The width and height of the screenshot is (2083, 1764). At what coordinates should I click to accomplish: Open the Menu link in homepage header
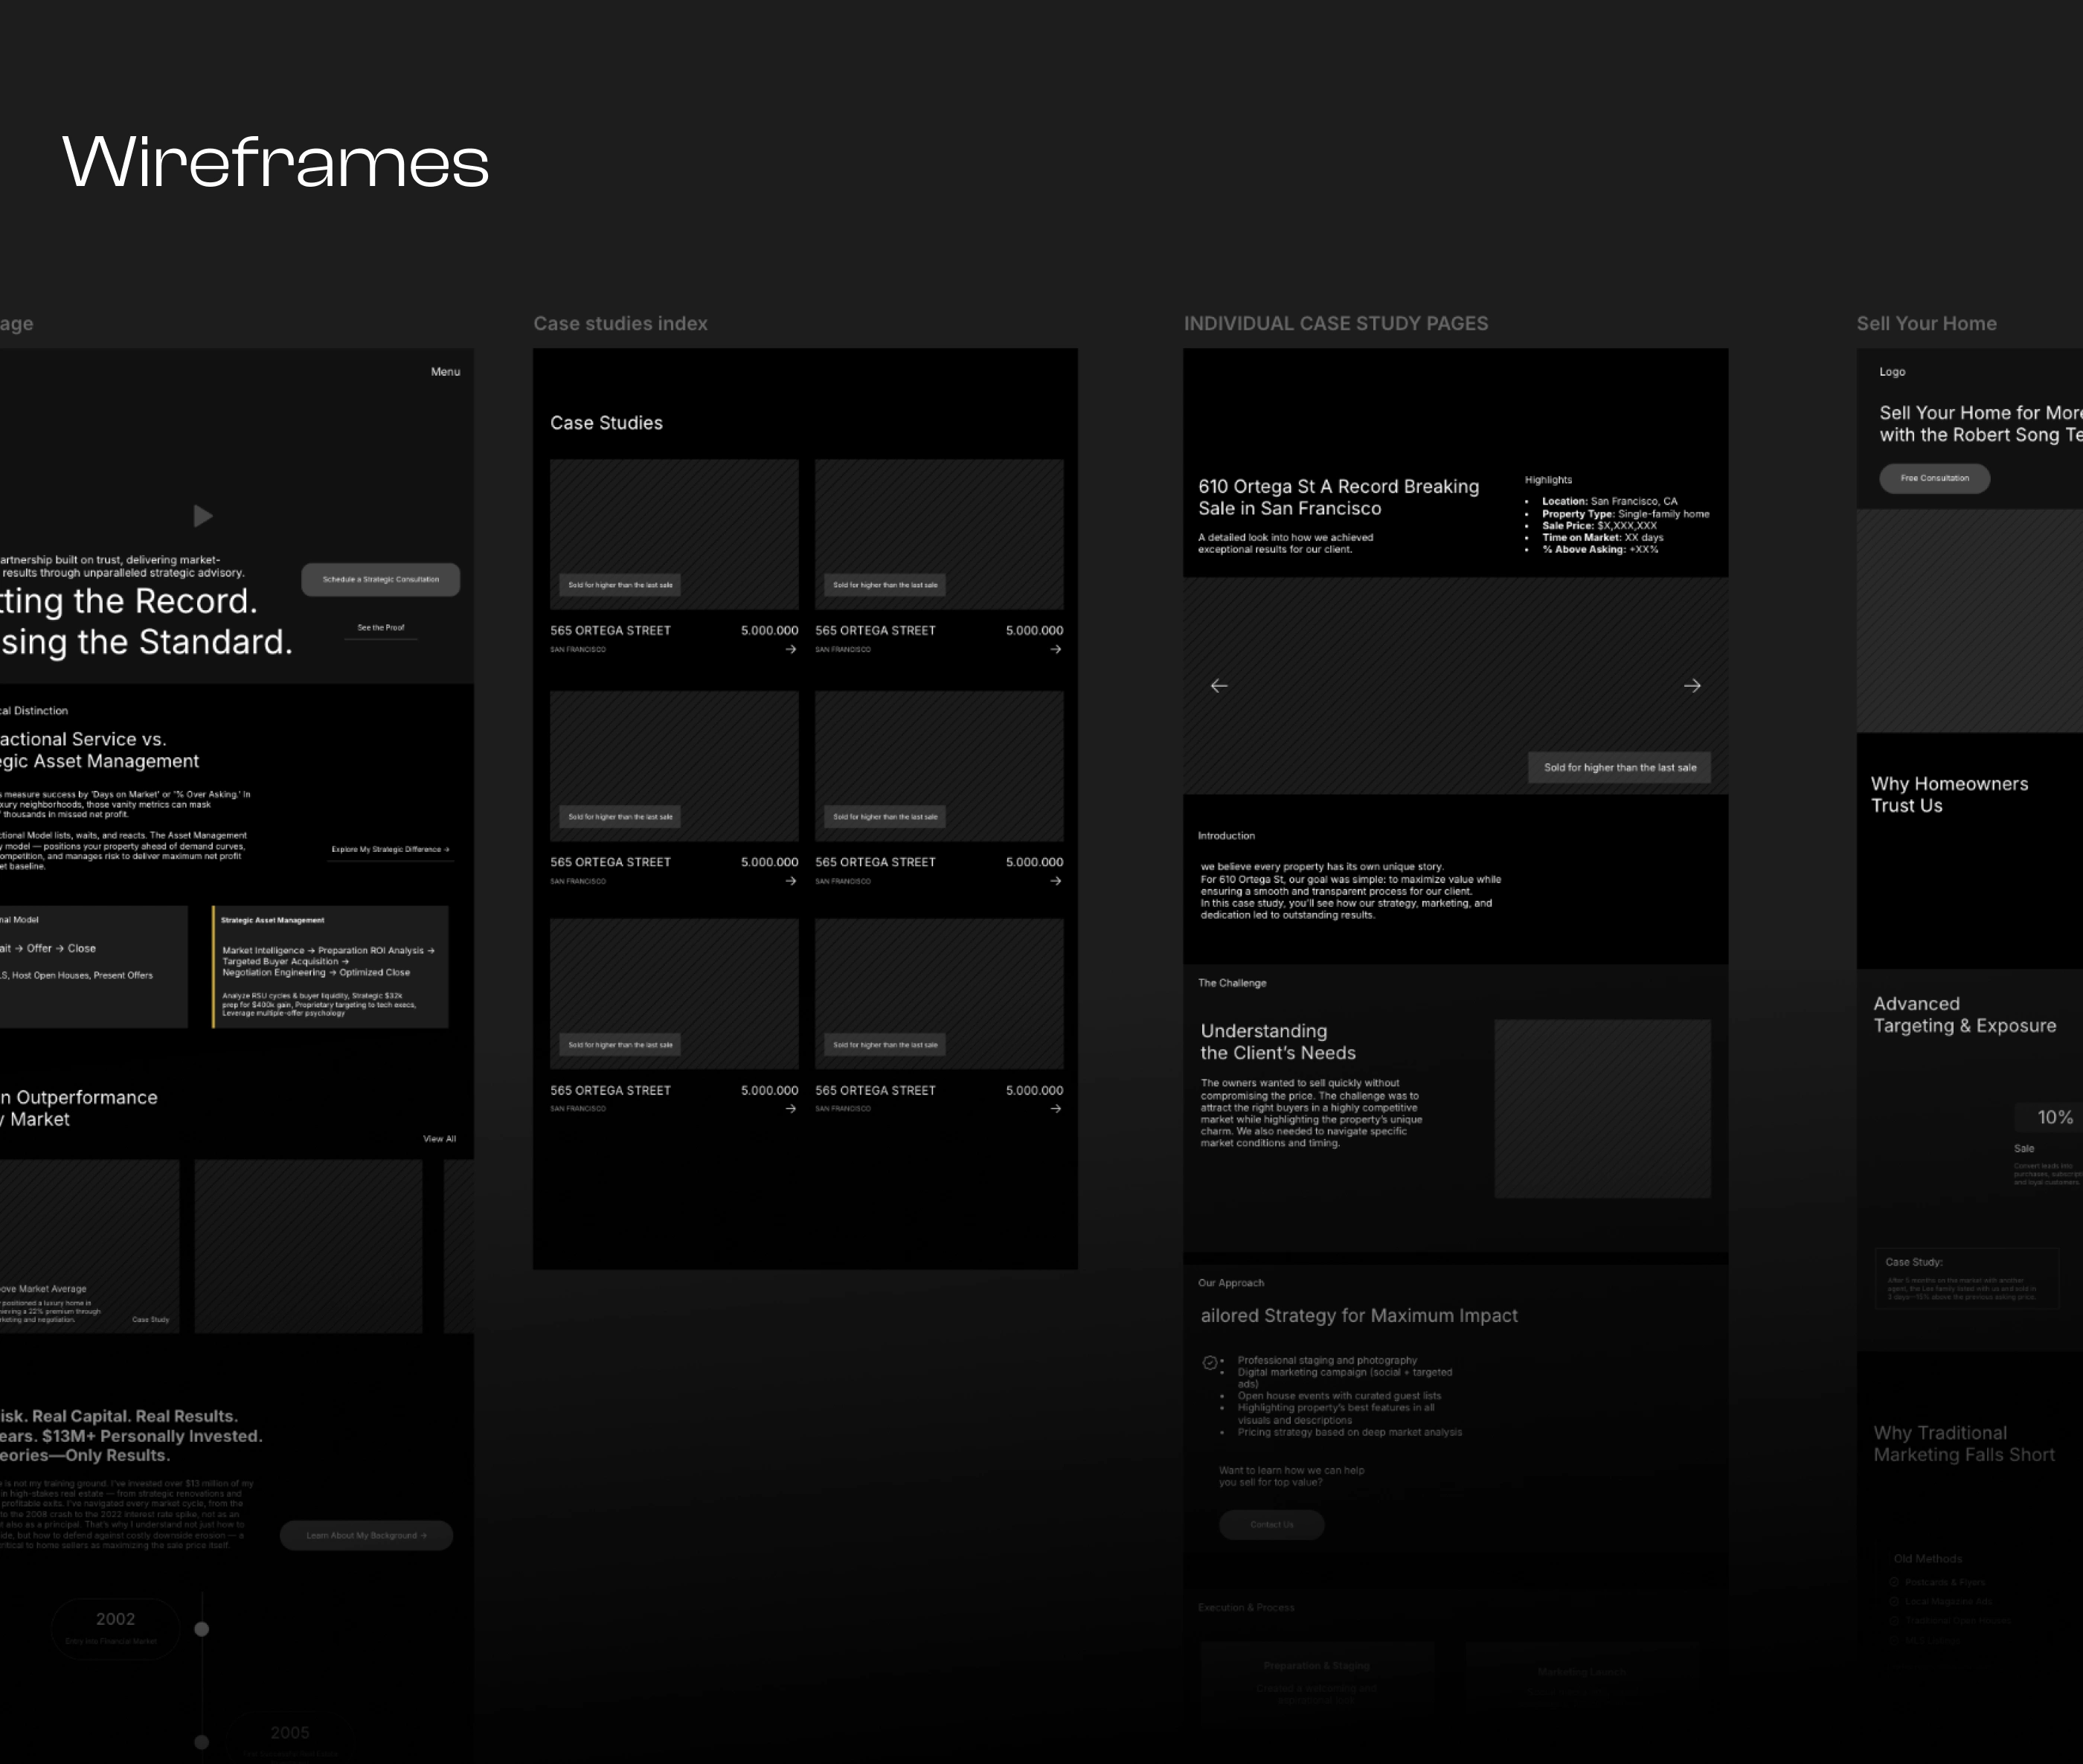445,372
